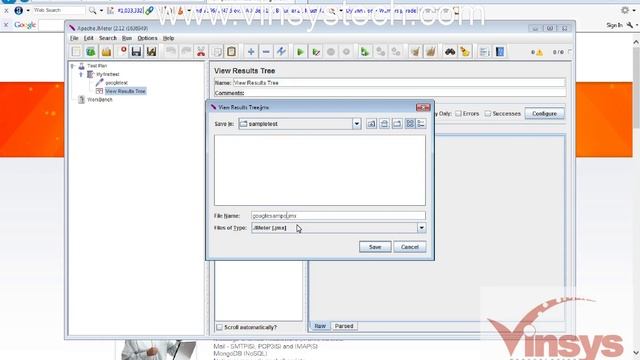Click the Paste clipboard icon
640x360 pixels.
(231, 52)
